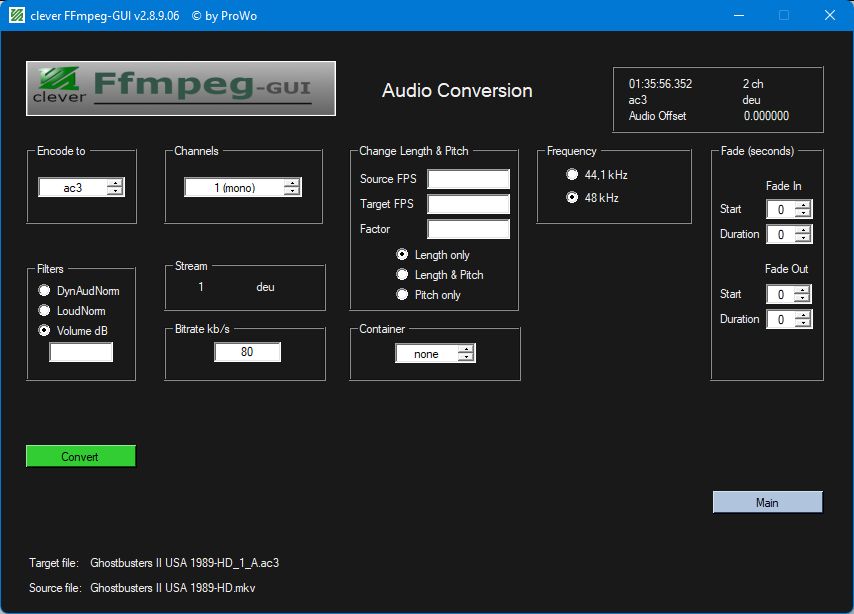The width and height of the screenshot is (854, 614).
Task: Click the Source FPS input field
Action: point(468,179)
